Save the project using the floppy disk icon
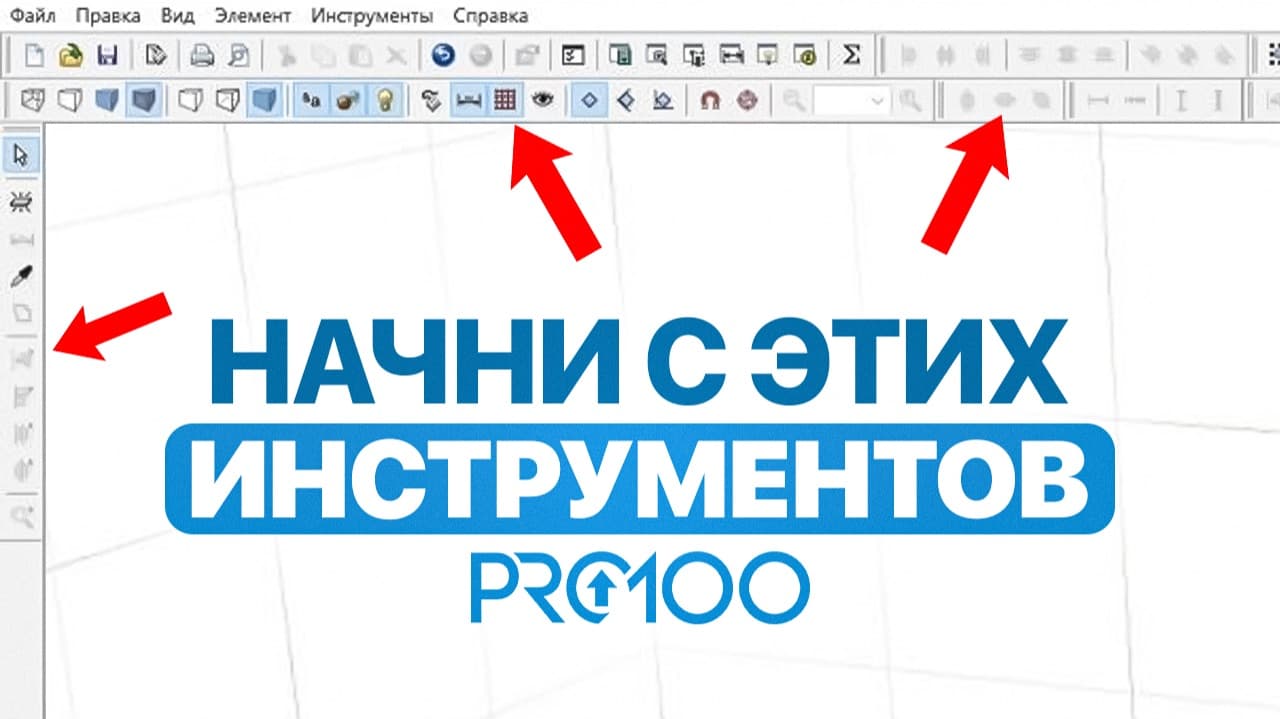Image resolution: width=1280 pixels, height=719 pixels. coord(107,55)
